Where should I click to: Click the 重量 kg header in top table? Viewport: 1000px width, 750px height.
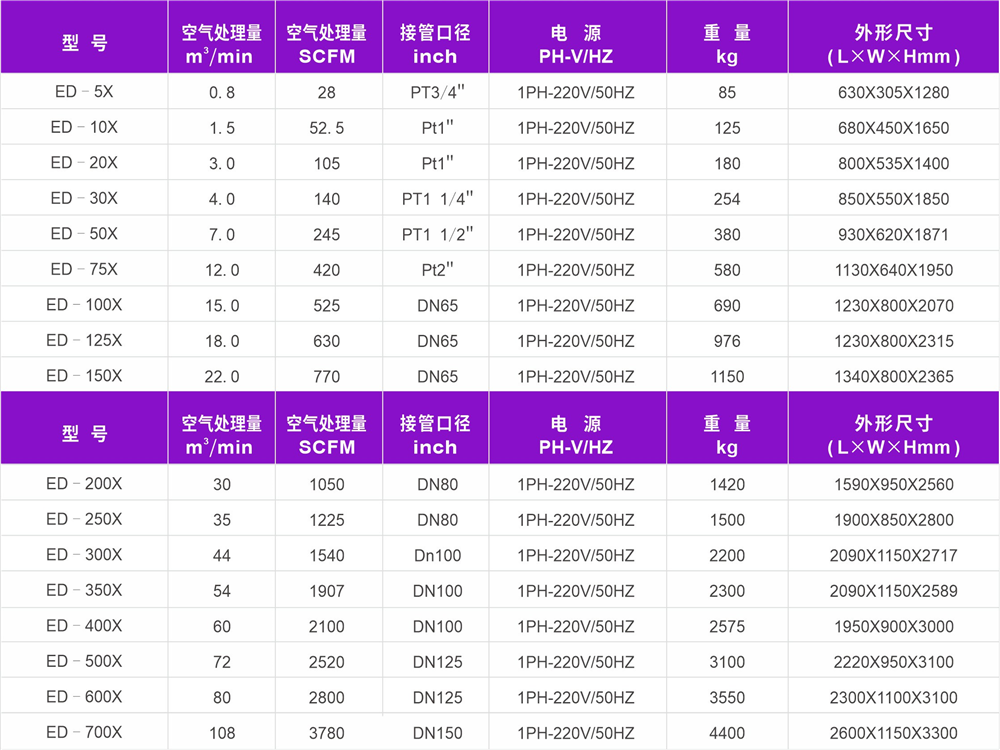[x=727, y=44]
